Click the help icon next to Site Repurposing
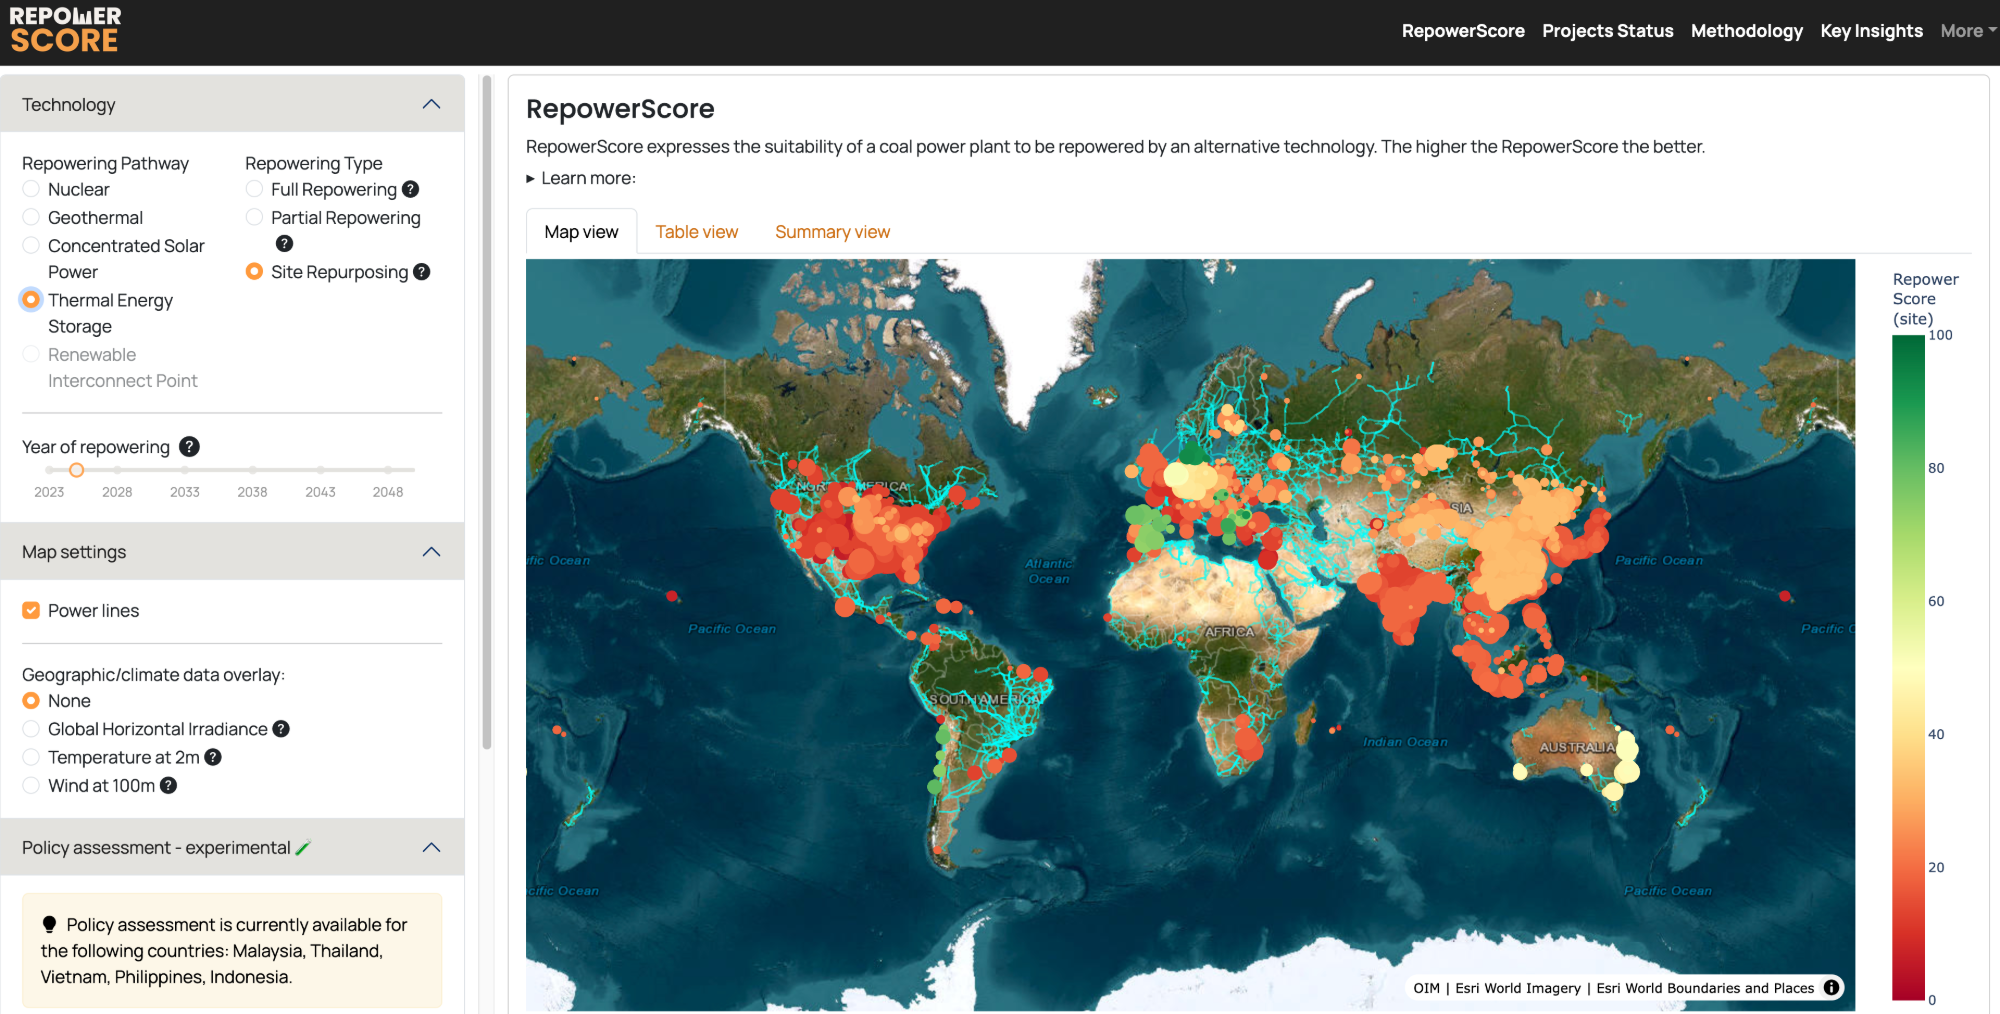Image resolution: width=2000 pixels, height=1014 pixels. point(422,272)
